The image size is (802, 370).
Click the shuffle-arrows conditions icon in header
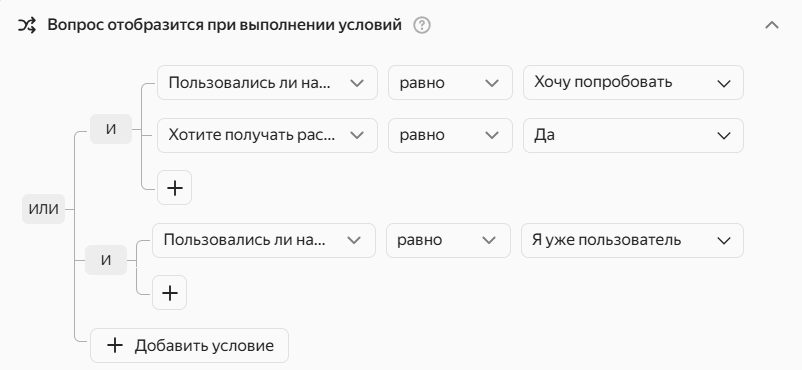tap(27, 25)
